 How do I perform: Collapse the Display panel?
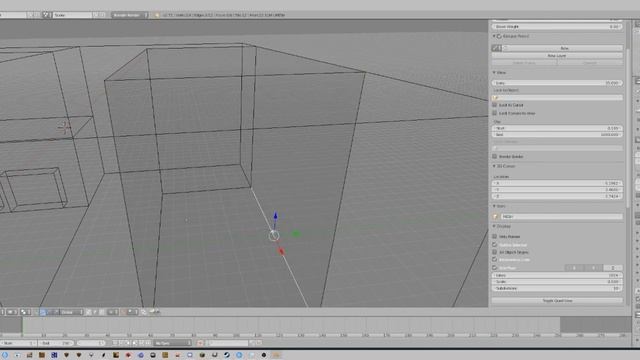(x=494, y=226)
